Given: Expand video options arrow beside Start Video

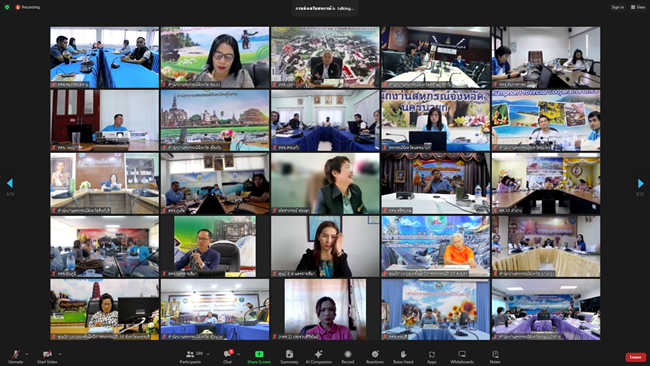Looking at the screenshot, I should pos(60,354).
